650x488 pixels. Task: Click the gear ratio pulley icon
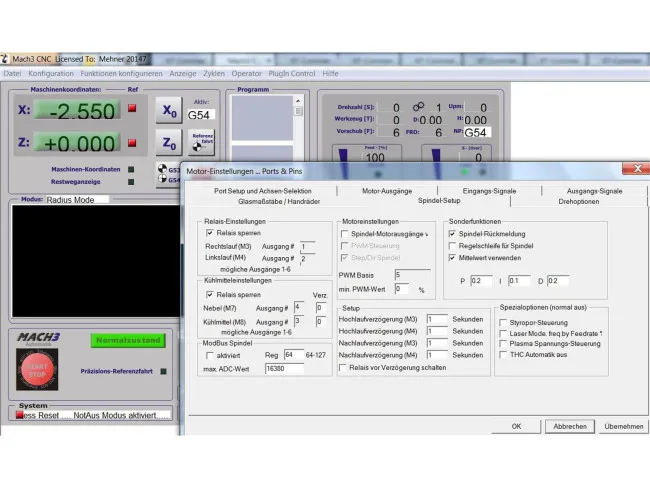coord(418,107)
